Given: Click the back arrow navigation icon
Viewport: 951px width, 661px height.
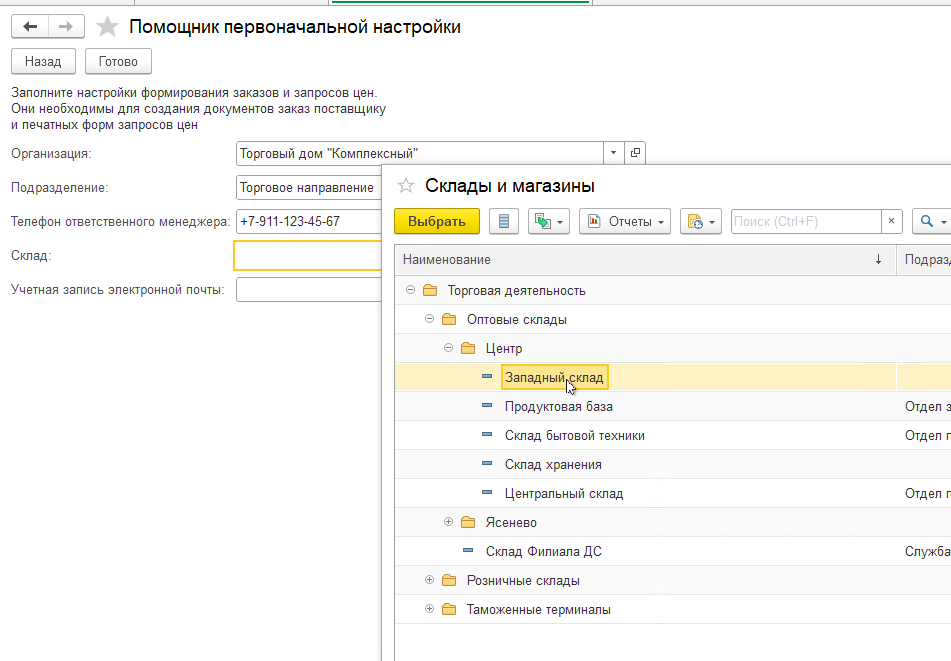Looking at the screenshot, I should click(30, 27).
